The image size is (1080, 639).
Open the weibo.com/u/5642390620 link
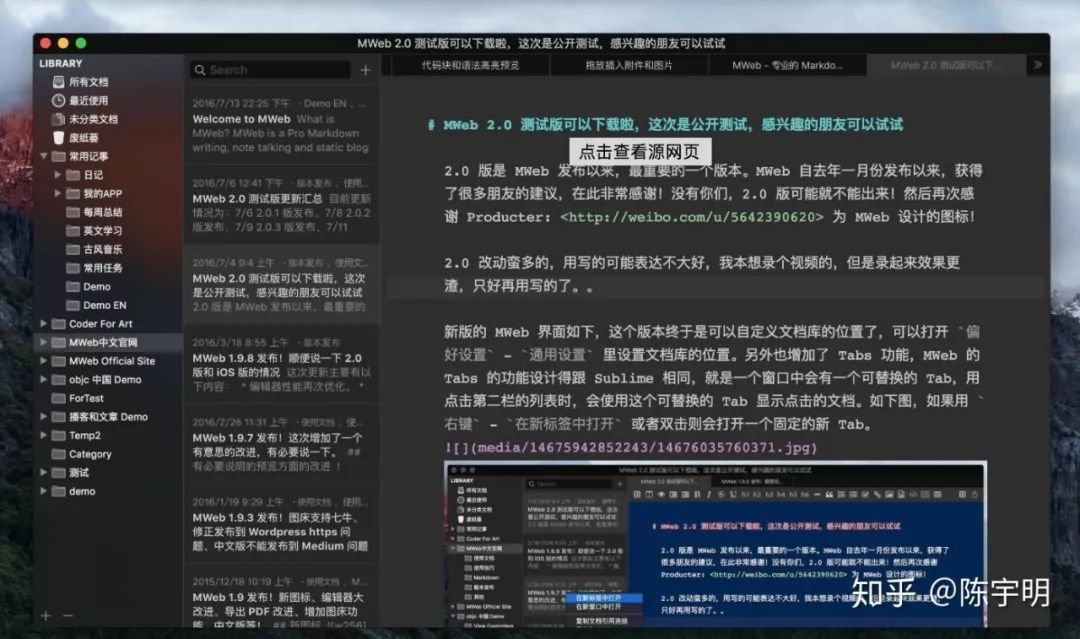(x=692, y=217)
